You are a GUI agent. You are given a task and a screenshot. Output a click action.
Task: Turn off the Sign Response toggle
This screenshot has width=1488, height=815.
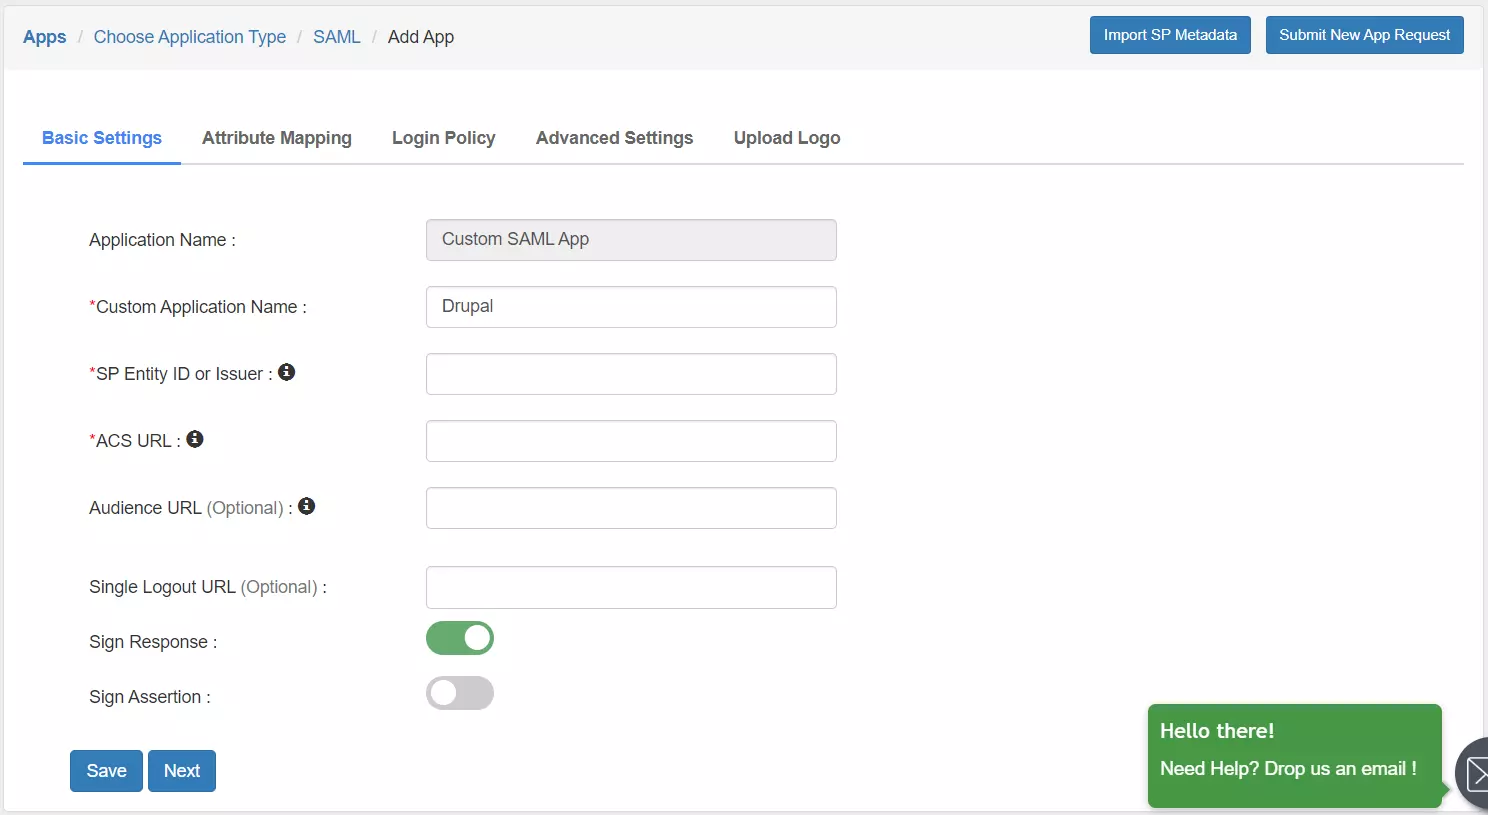tap(460, 638)
